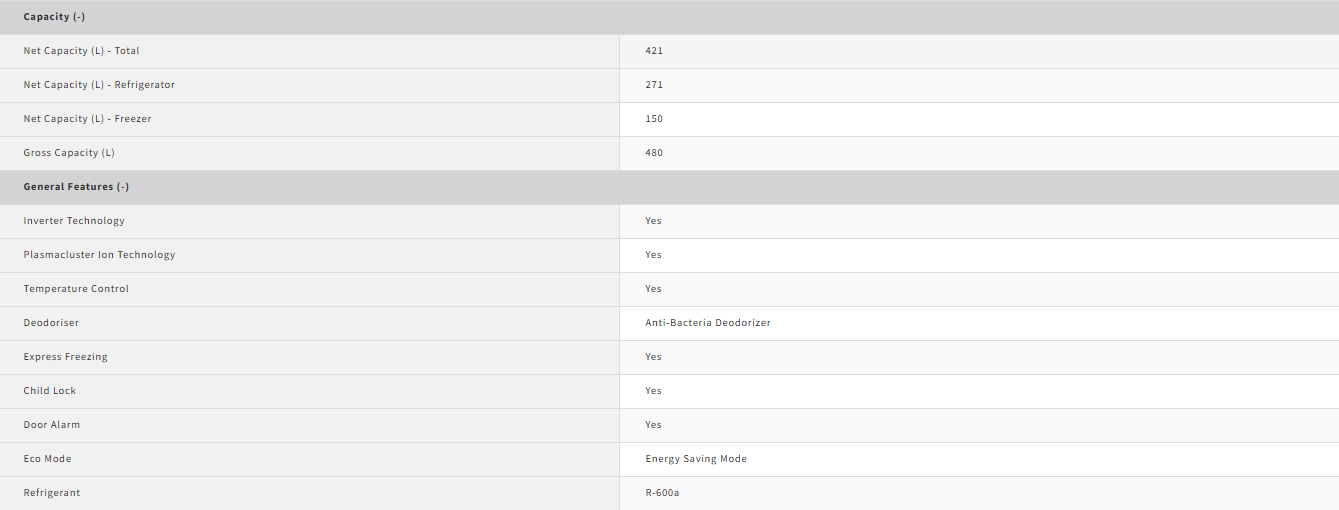The height and width of the screenshot is (510, 1339).
Task: Select the Inverter Technology row label
Action: coord(74,221)
